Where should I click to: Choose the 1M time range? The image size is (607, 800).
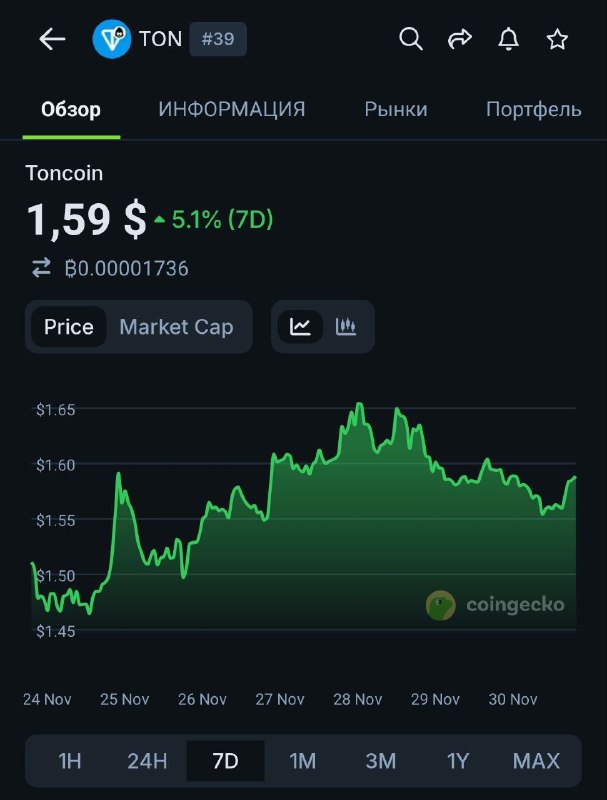click(x=303, y=761)
